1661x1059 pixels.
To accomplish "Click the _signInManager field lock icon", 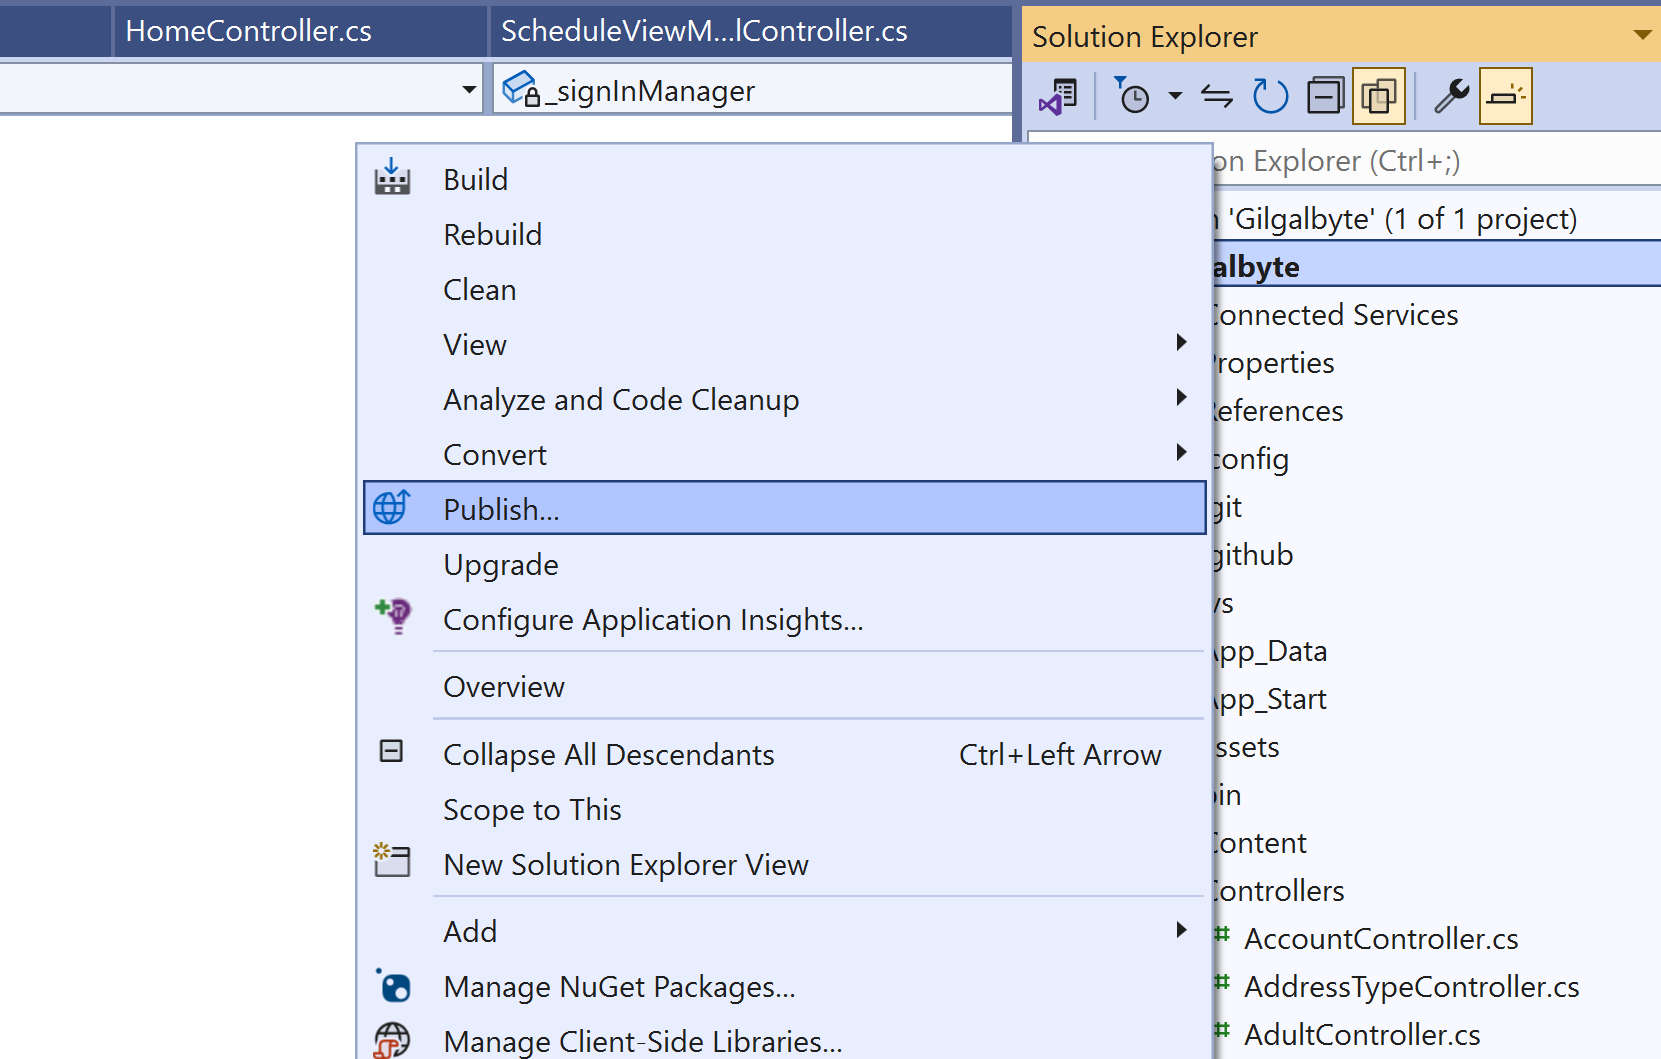I will pyautogui.click(x=521, y=89).
